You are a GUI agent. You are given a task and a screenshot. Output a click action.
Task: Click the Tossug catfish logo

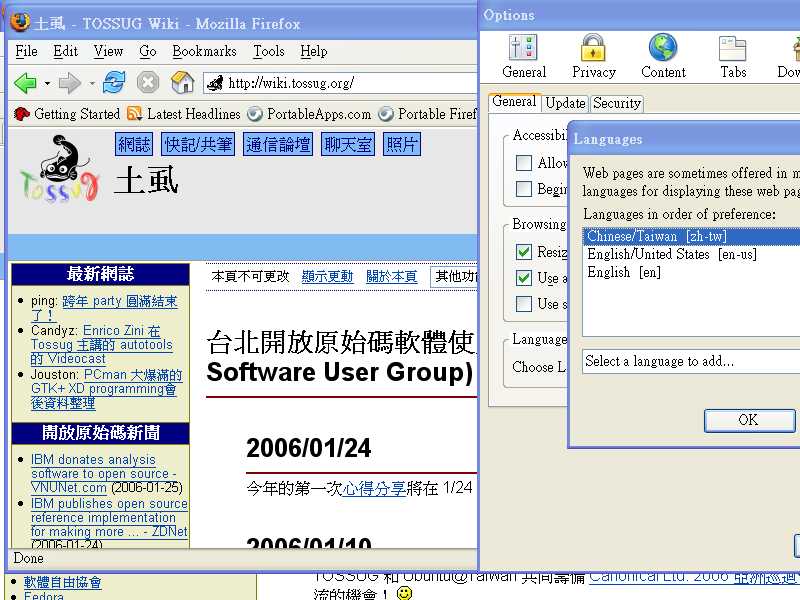click(59, 168)
